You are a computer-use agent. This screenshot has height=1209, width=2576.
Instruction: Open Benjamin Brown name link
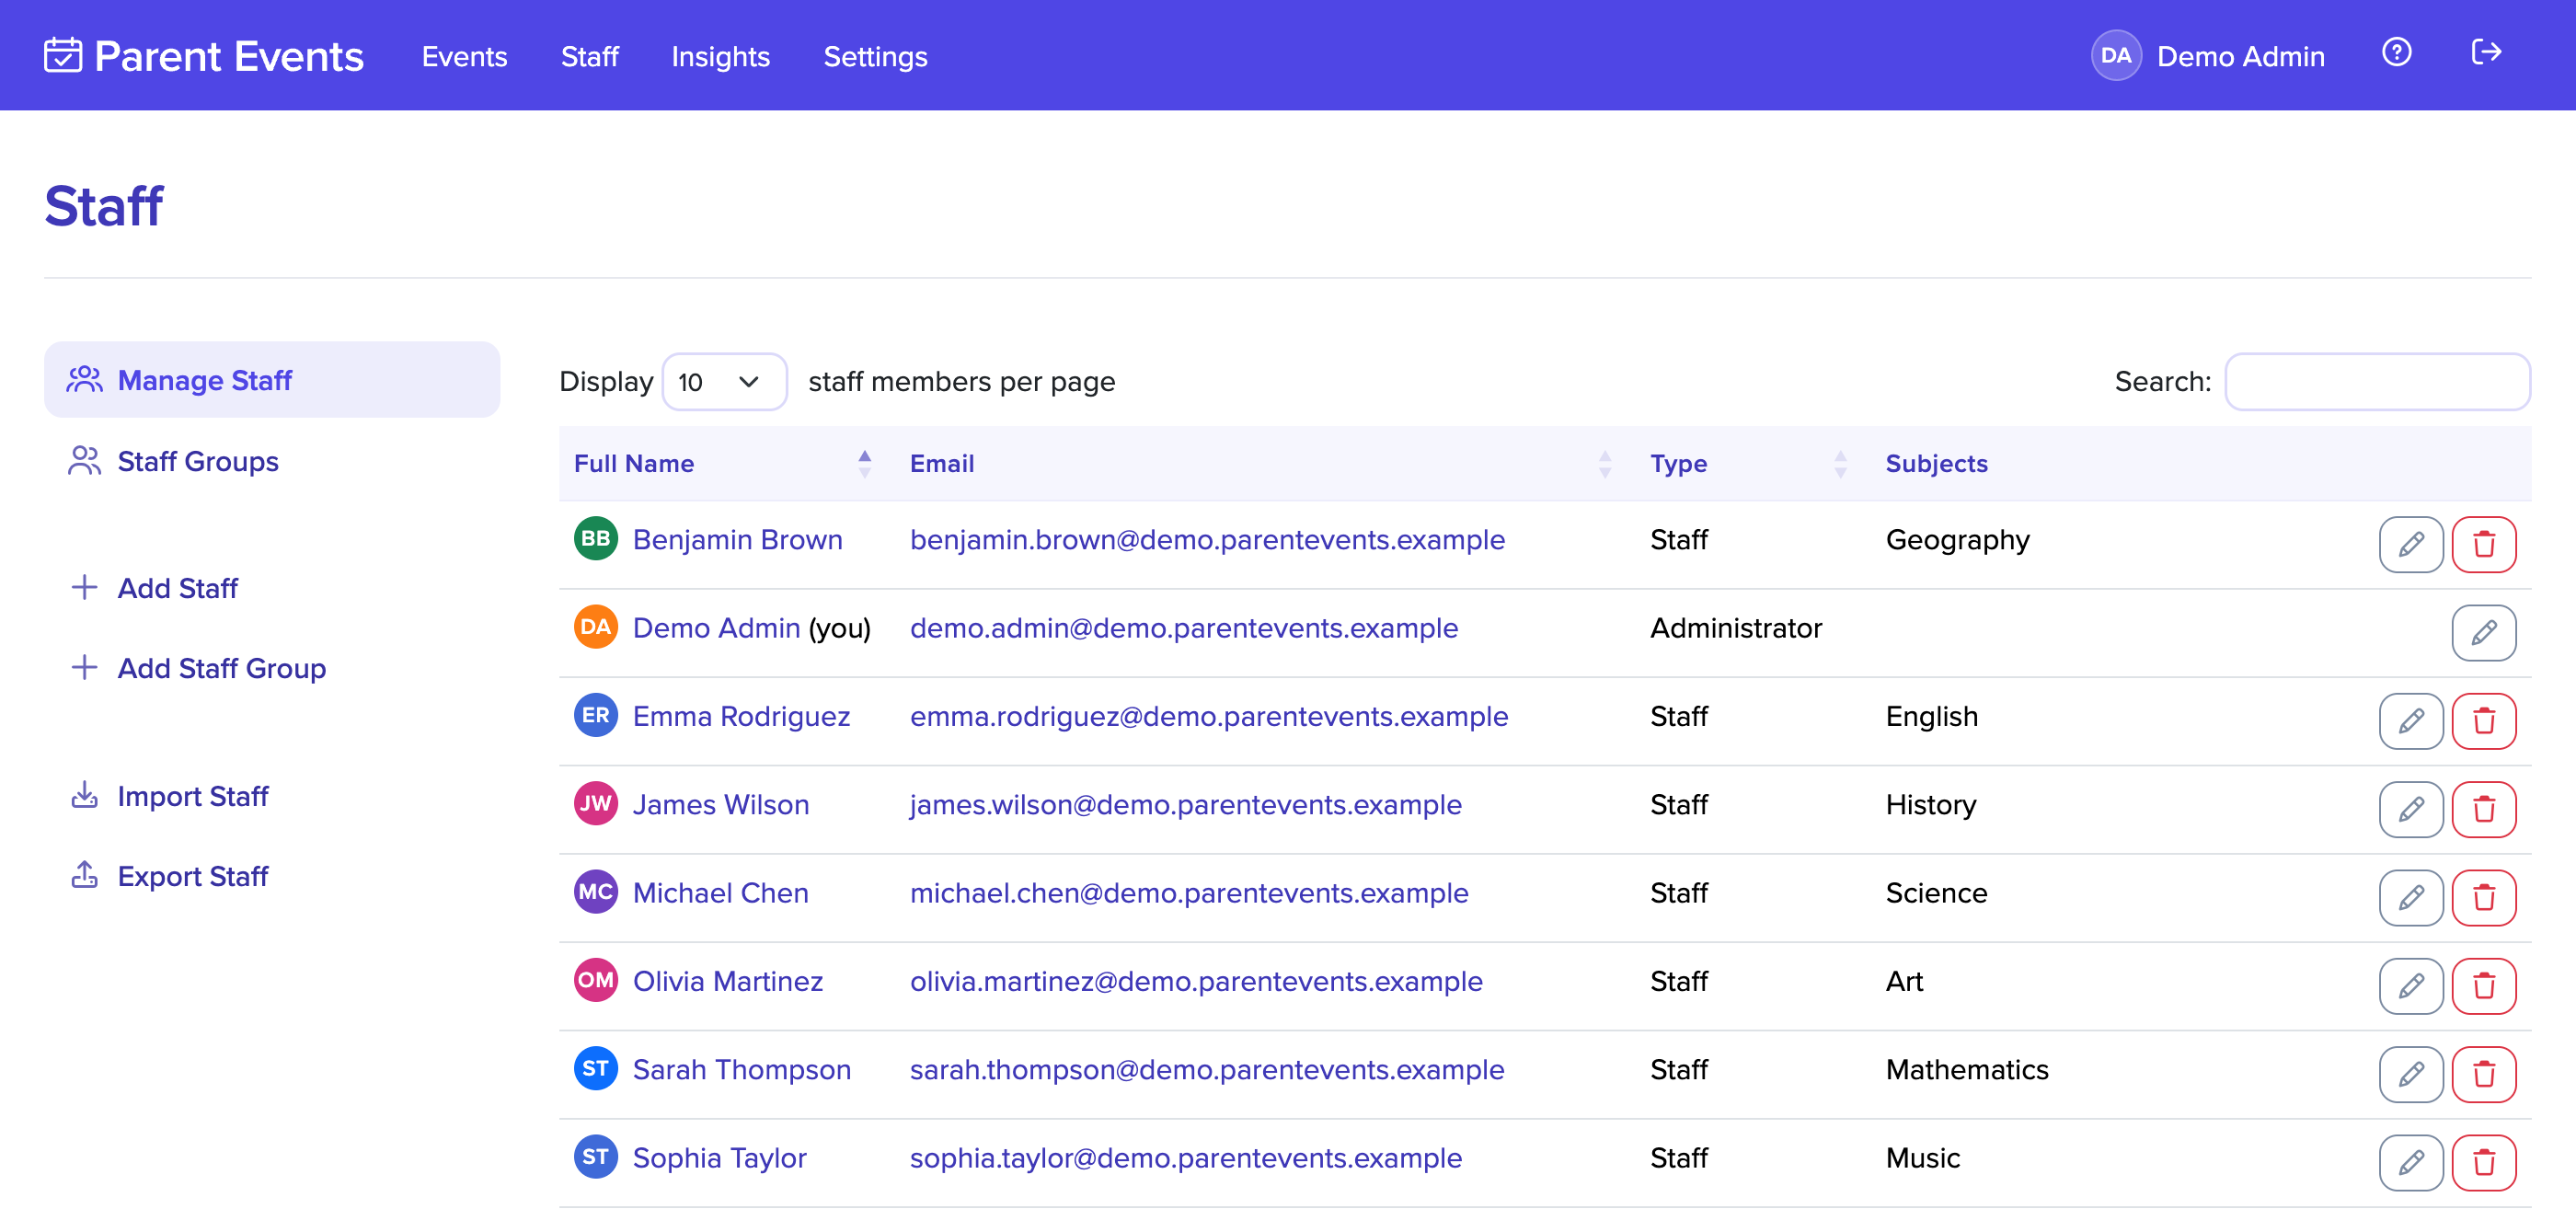tap(737, 540)
